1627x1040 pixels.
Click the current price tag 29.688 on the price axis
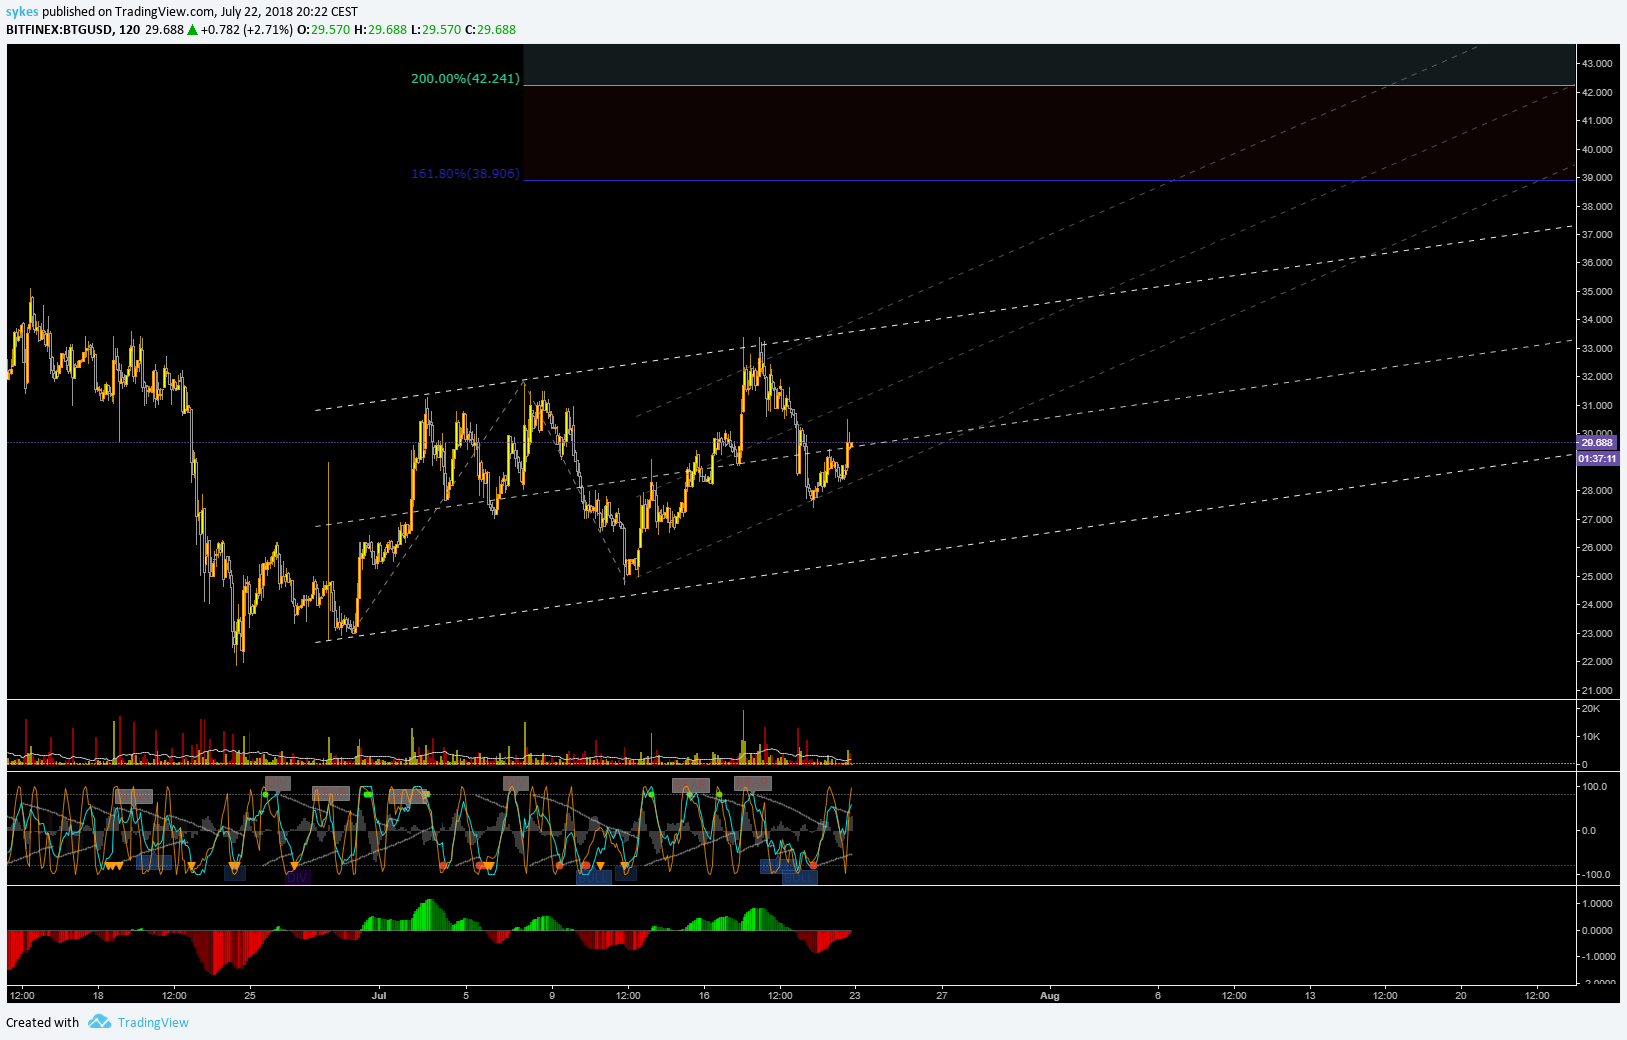click(x=1597, y=442)
